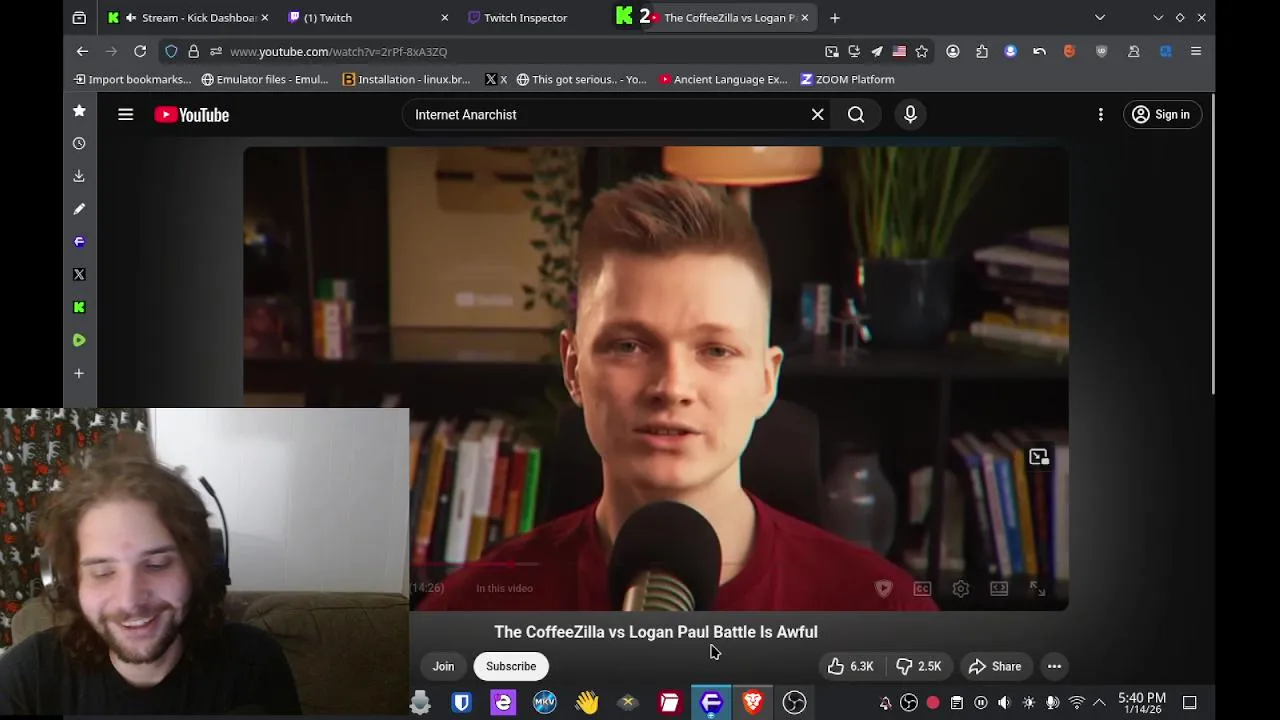The width and height of the screenshot is (1280, 720).
Task: Enter fullscreen on the video player
Action: click(1037, 589)
